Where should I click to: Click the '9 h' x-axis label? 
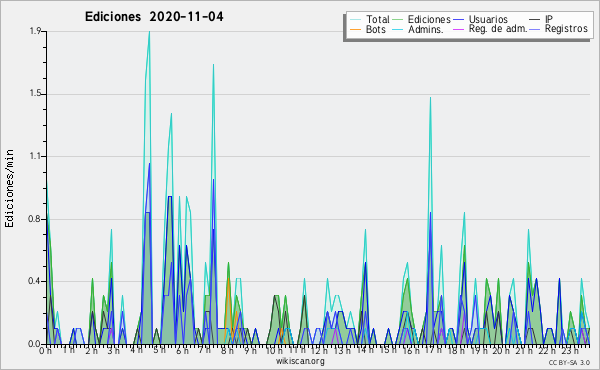[250, 351]
